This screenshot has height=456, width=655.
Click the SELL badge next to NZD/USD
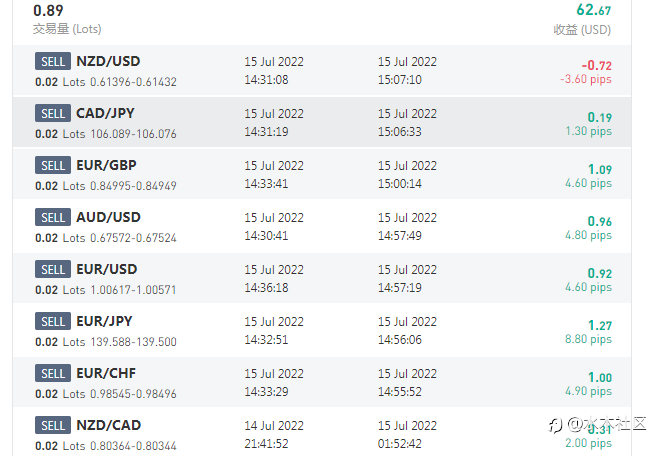(52, 61)
